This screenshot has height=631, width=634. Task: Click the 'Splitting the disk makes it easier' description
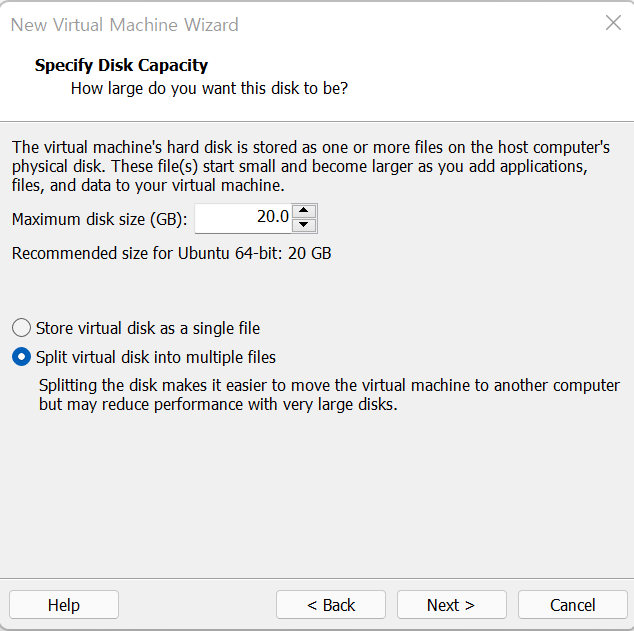[x=329, y=395]
